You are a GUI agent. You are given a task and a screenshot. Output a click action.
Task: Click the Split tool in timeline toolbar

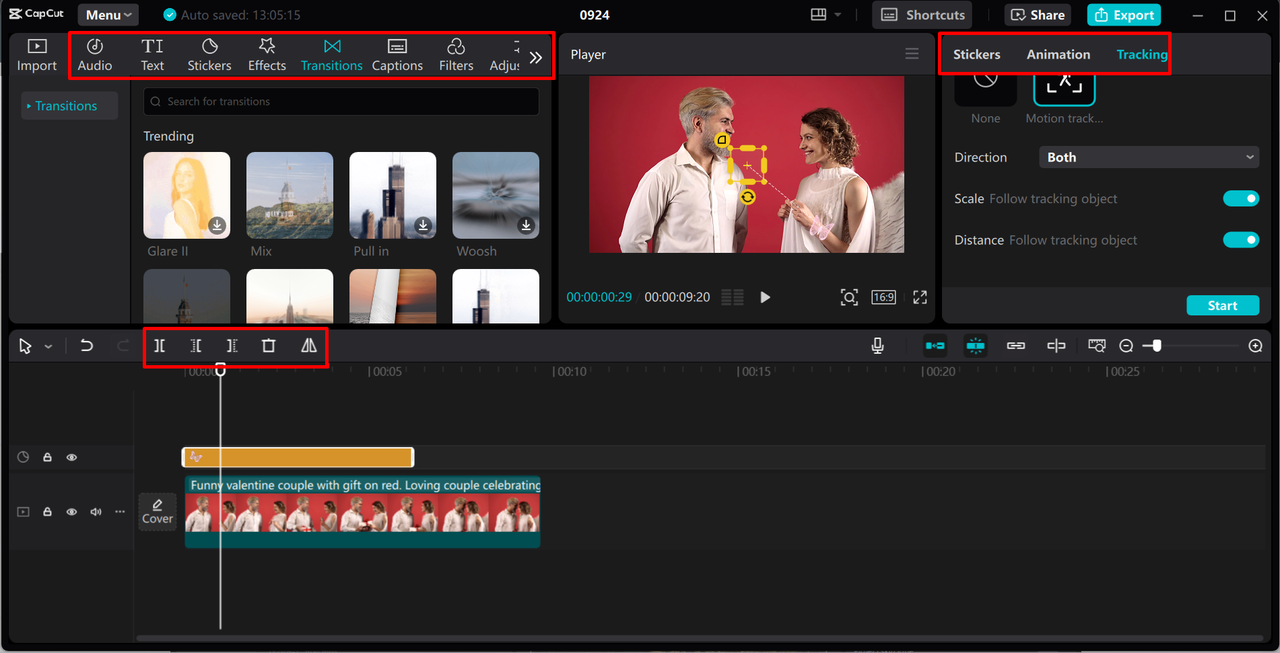(x=159, y=345)
